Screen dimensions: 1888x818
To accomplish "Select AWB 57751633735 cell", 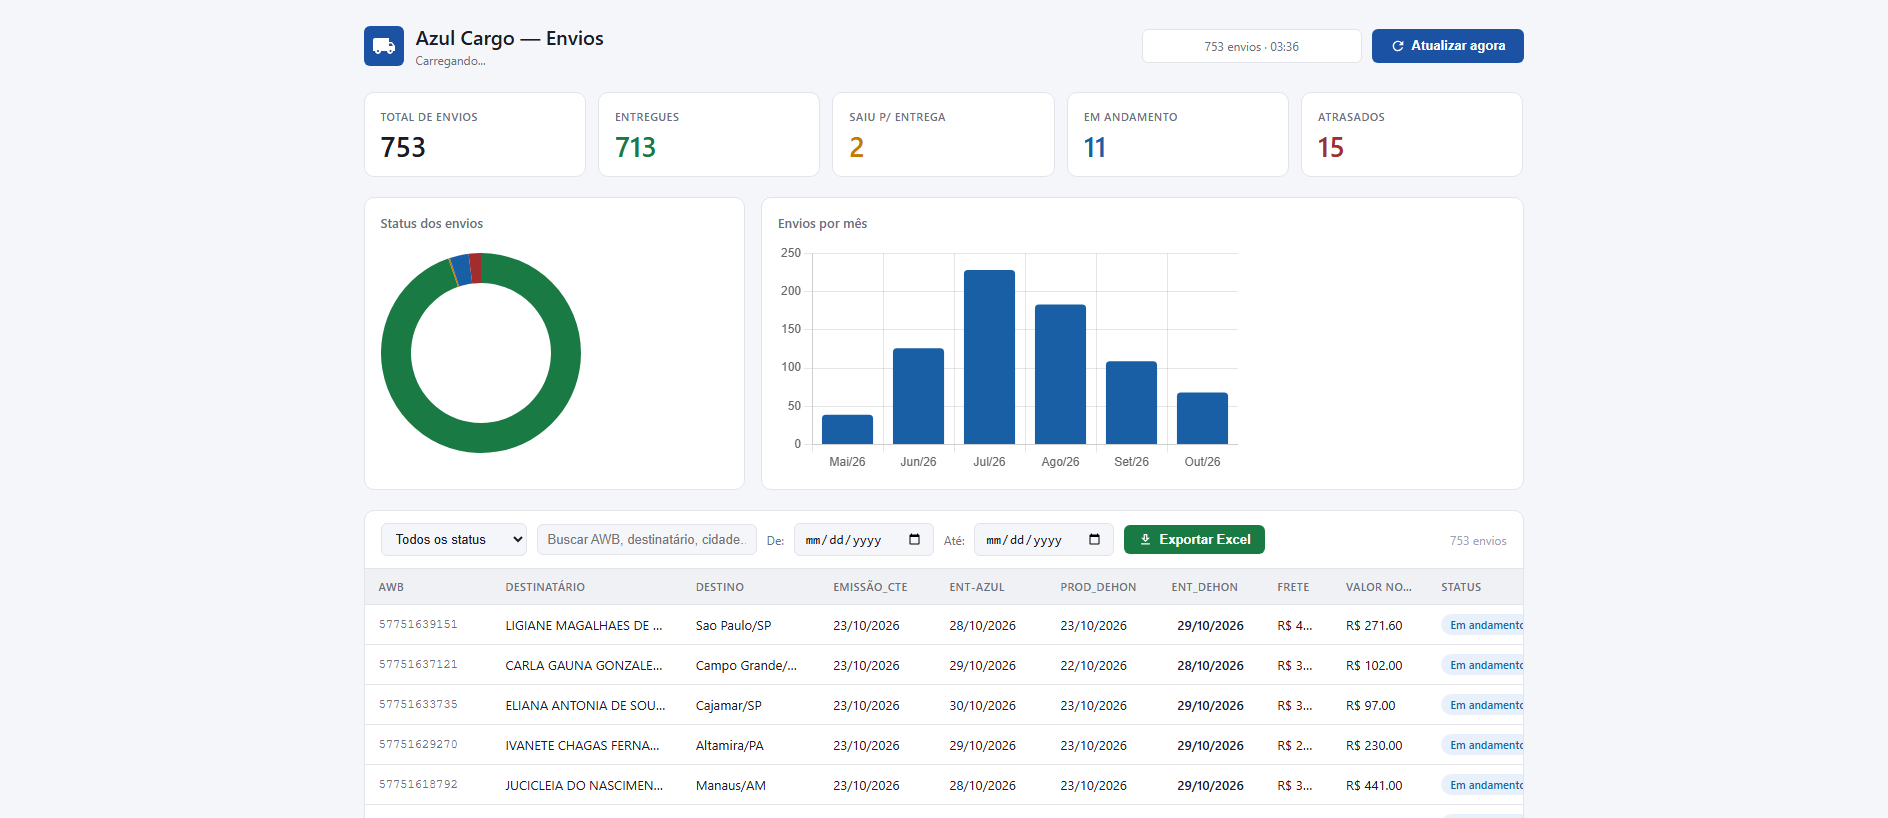I will (418, 705).
